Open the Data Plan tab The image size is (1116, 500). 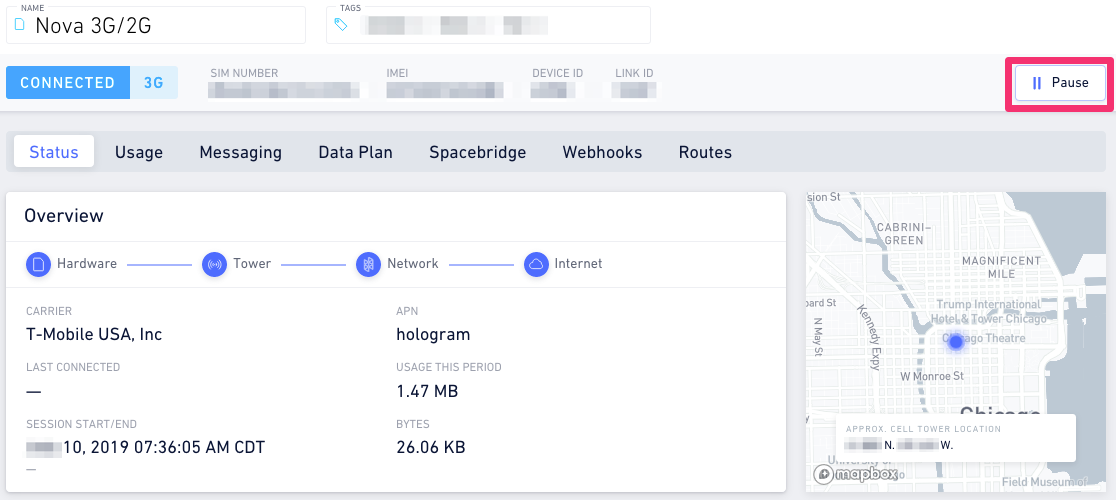355,152
